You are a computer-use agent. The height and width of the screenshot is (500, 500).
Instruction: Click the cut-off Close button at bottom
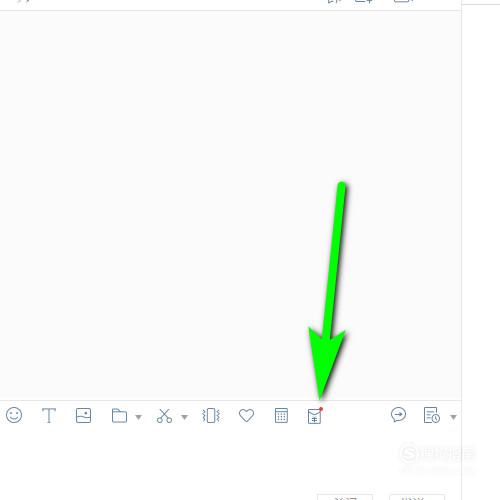point(345,497)
